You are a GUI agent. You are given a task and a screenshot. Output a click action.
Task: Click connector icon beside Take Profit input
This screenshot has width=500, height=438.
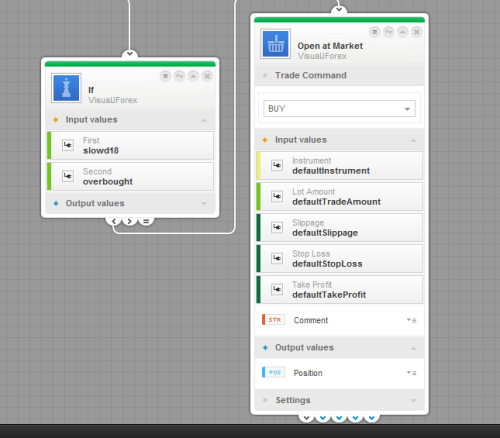tap(277, 289)
